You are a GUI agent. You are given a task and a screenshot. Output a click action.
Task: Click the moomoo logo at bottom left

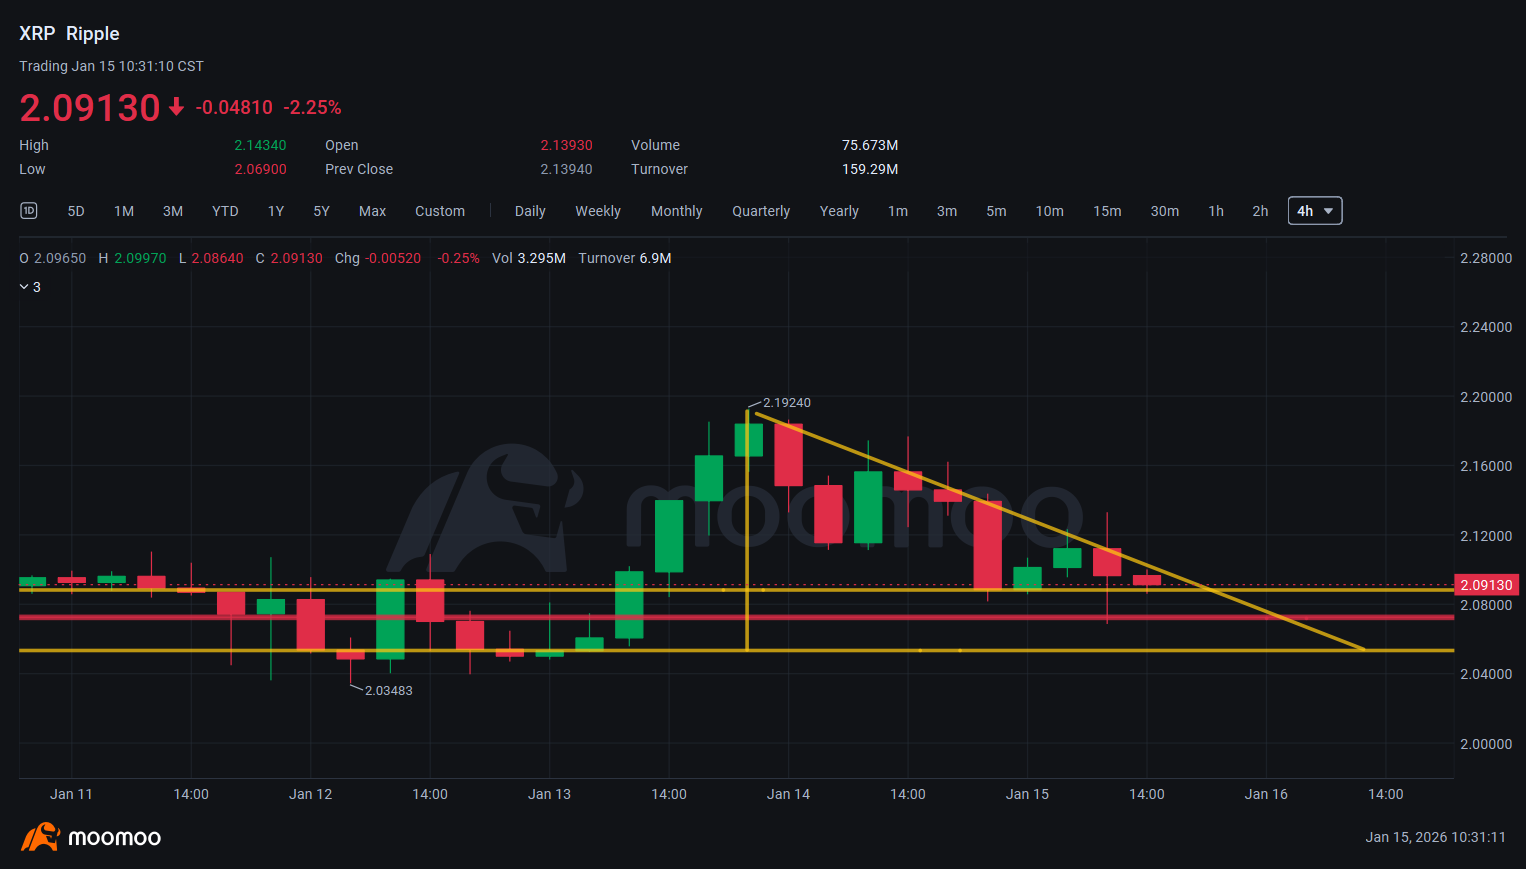tap(91, 837)
